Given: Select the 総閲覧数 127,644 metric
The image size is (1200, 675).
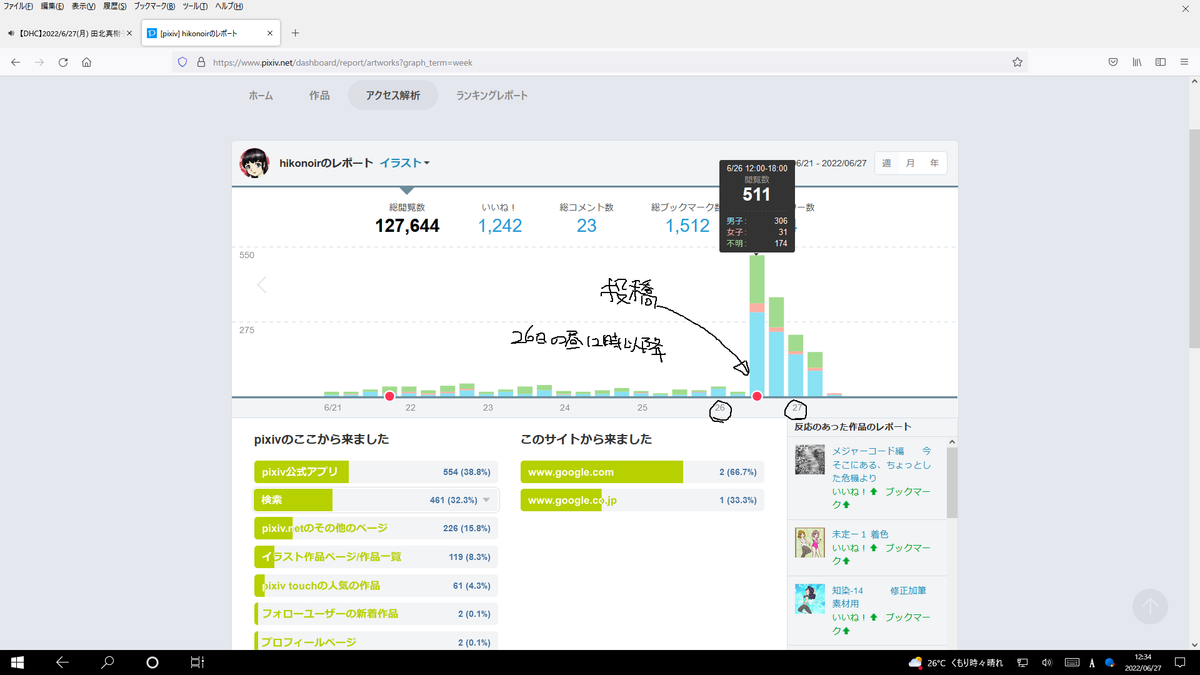Looking at the screenshot, I should coord(407,218).
